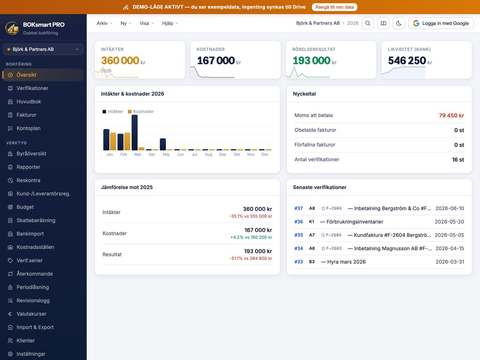Toggle dark mode with the moon icon
The image size is (480, 360).
click(x=399, y=23)
